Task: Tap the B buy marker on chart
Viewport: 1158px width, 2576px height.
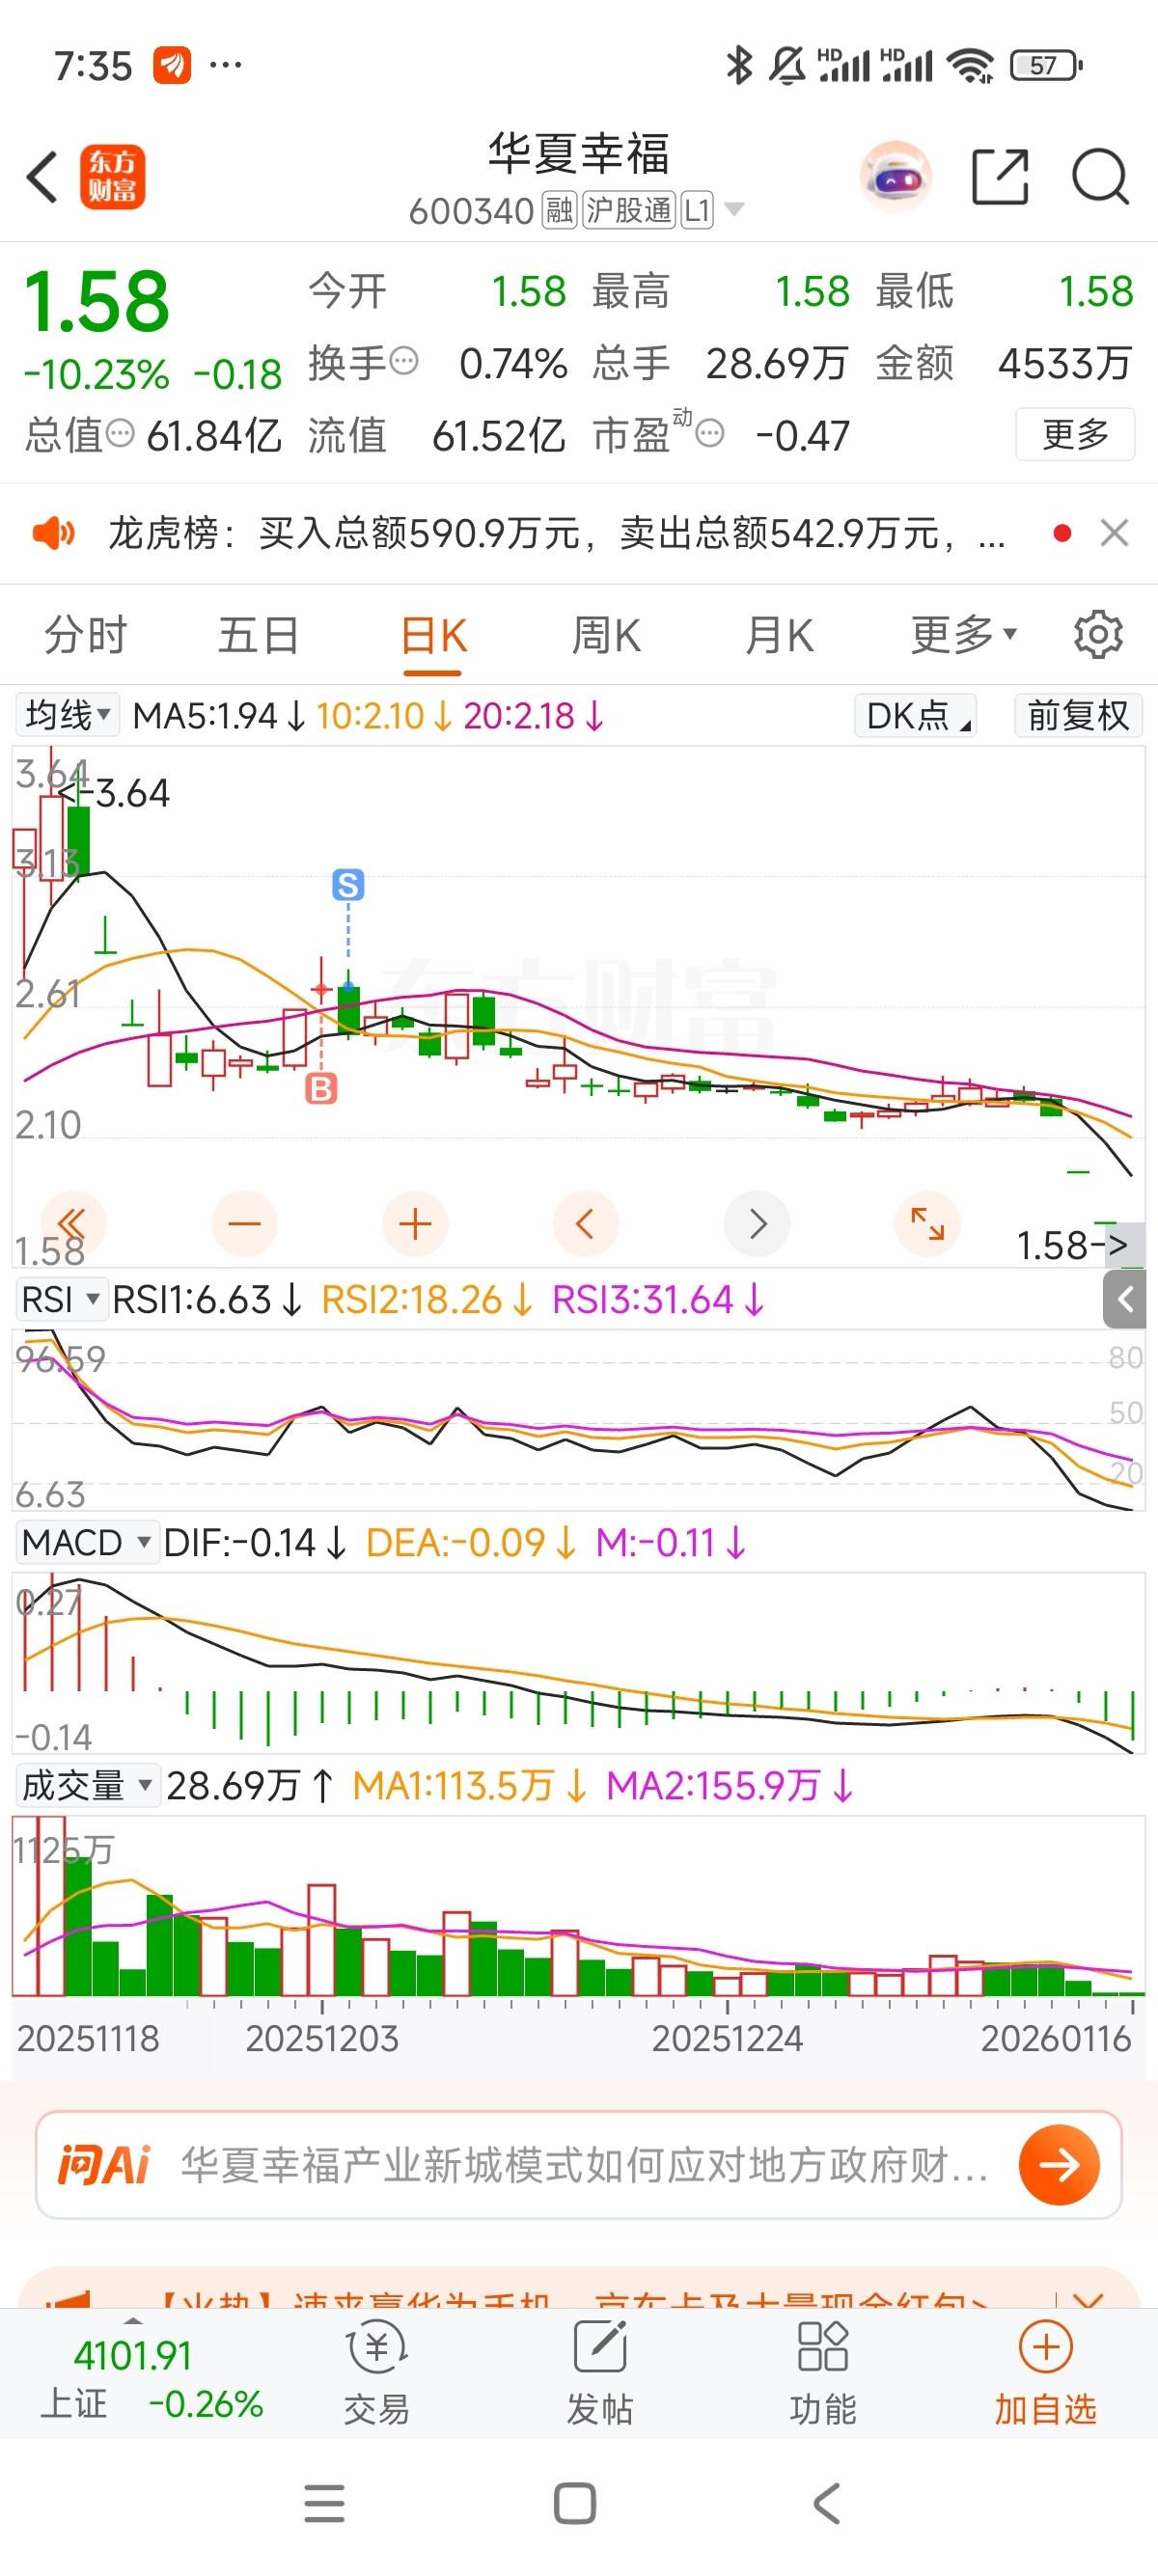Action: [x=321, y=1088]
